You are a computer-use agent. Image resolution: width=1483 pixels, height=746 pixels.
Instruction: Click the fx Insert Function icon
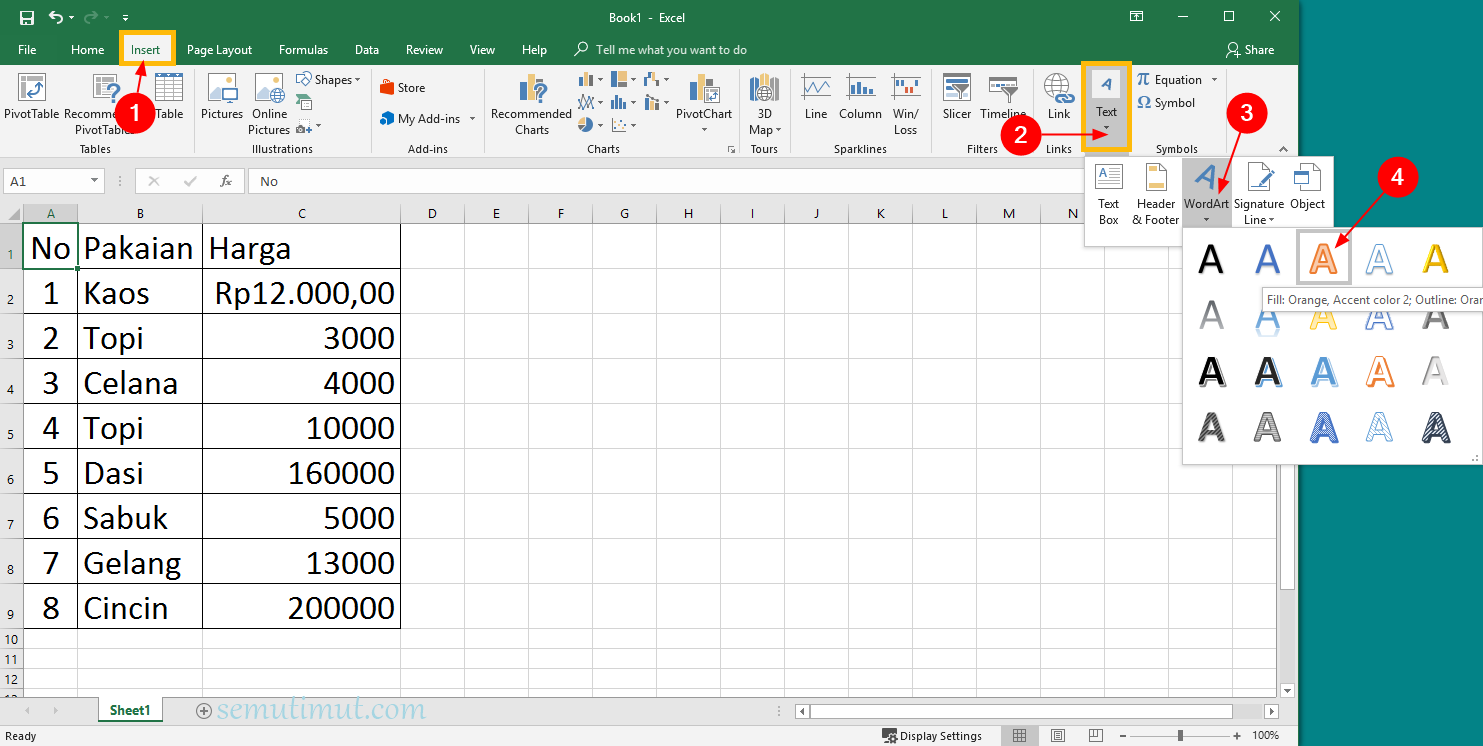(x=226, y=181)
